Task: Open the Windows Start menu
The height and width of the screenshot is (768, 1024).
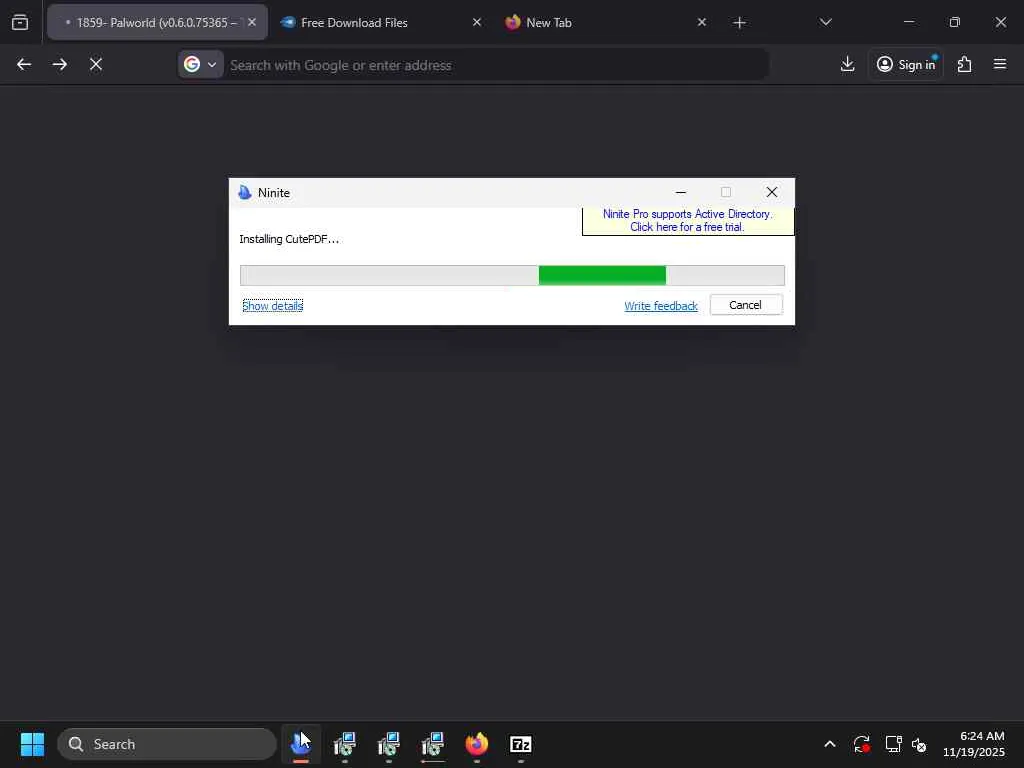Action: click(32, 744)
